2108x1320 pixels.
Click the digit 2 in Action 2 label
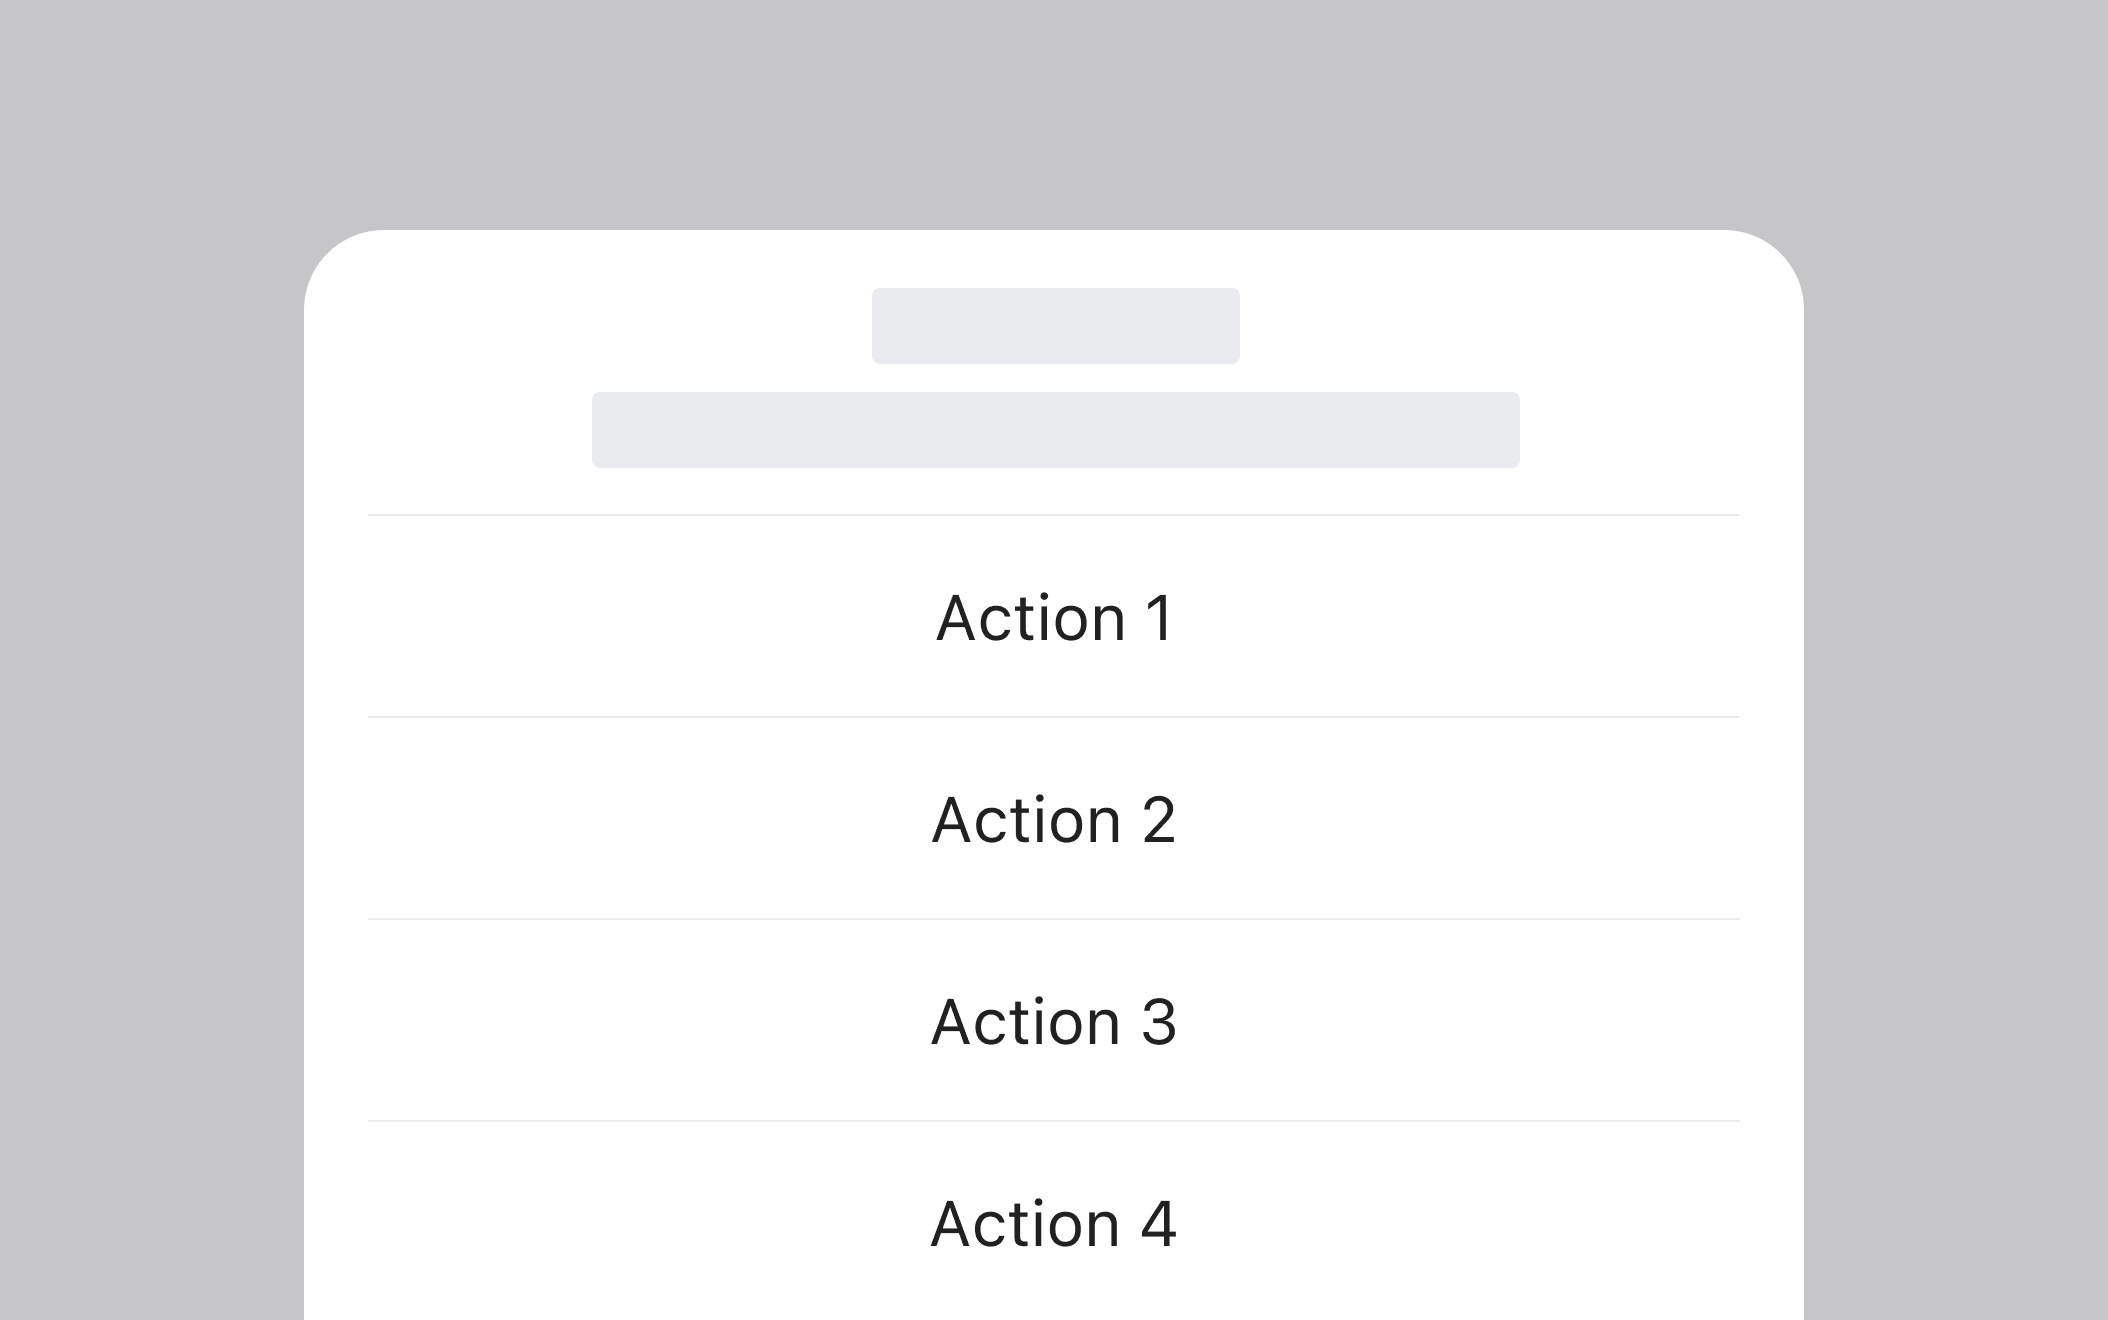click(x=1158, y=820)
